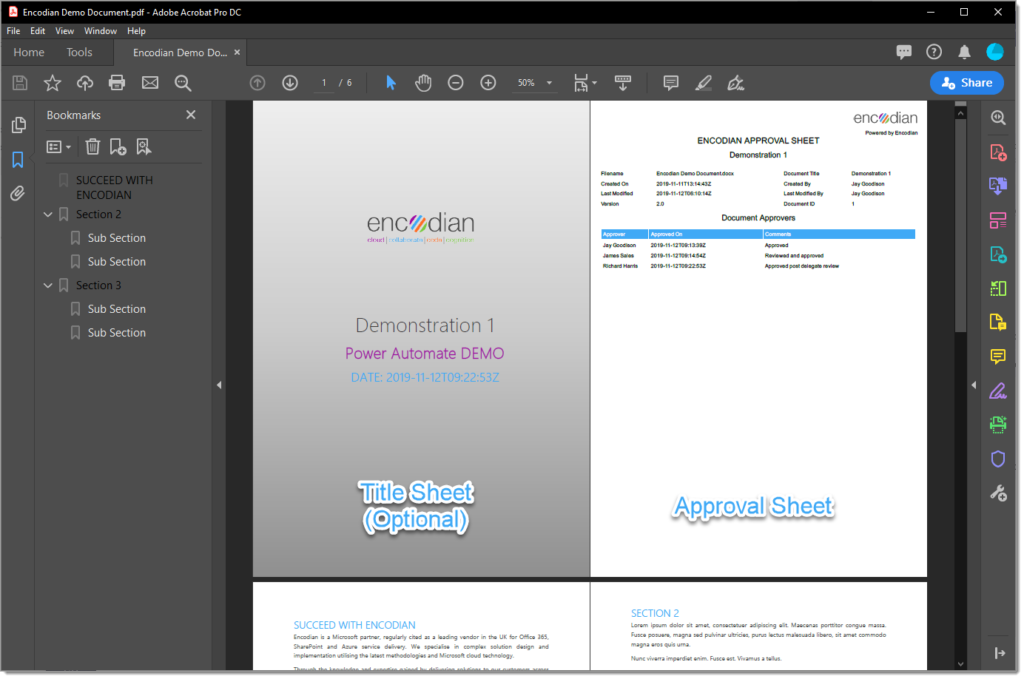Switch to the Home tab
Viewport: 1024px width, 679px height.
click(29, 52)
